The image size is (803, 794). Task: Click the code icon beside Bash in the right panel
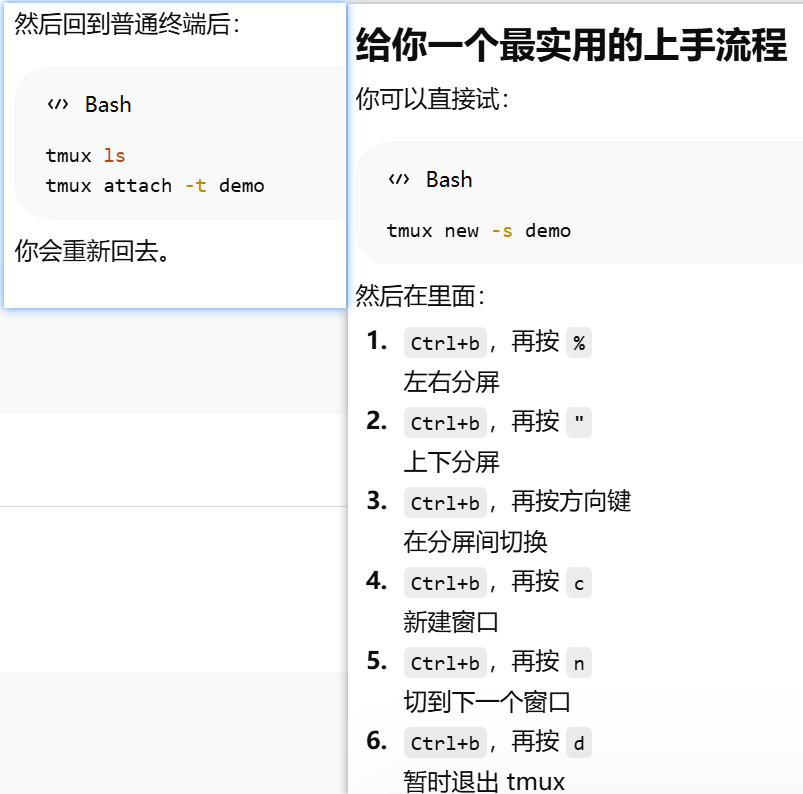click(398, 179)
